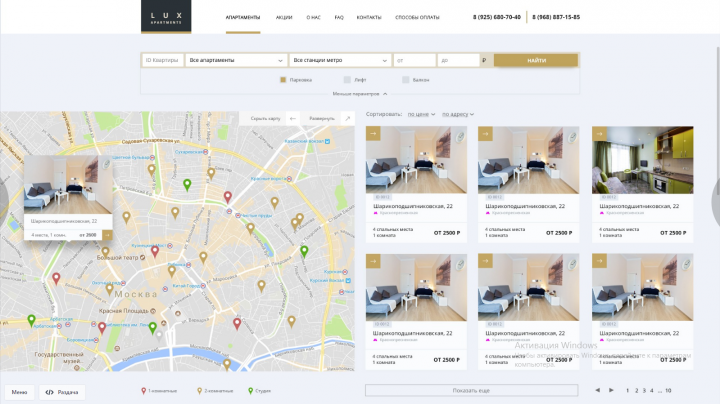Go to the О нас page

tap(314, 17)
